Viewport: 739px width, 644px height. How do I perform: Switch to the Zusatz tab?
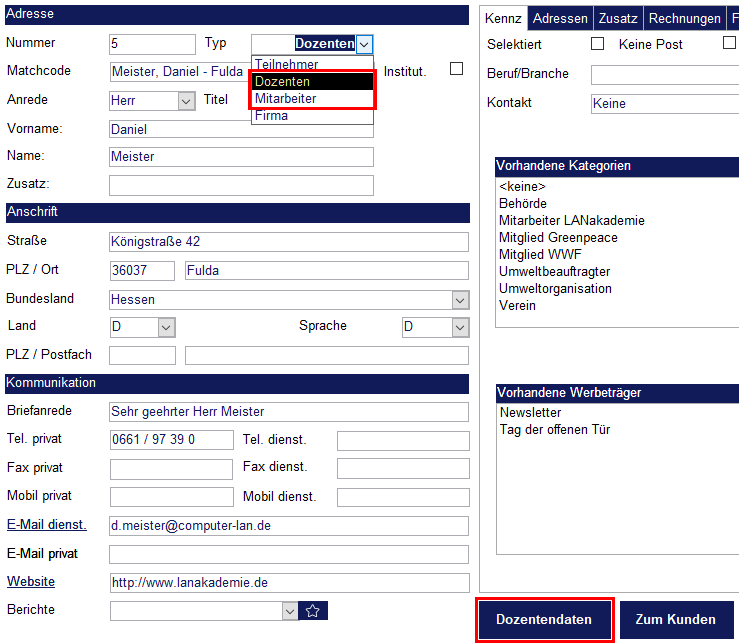(619, 19)
